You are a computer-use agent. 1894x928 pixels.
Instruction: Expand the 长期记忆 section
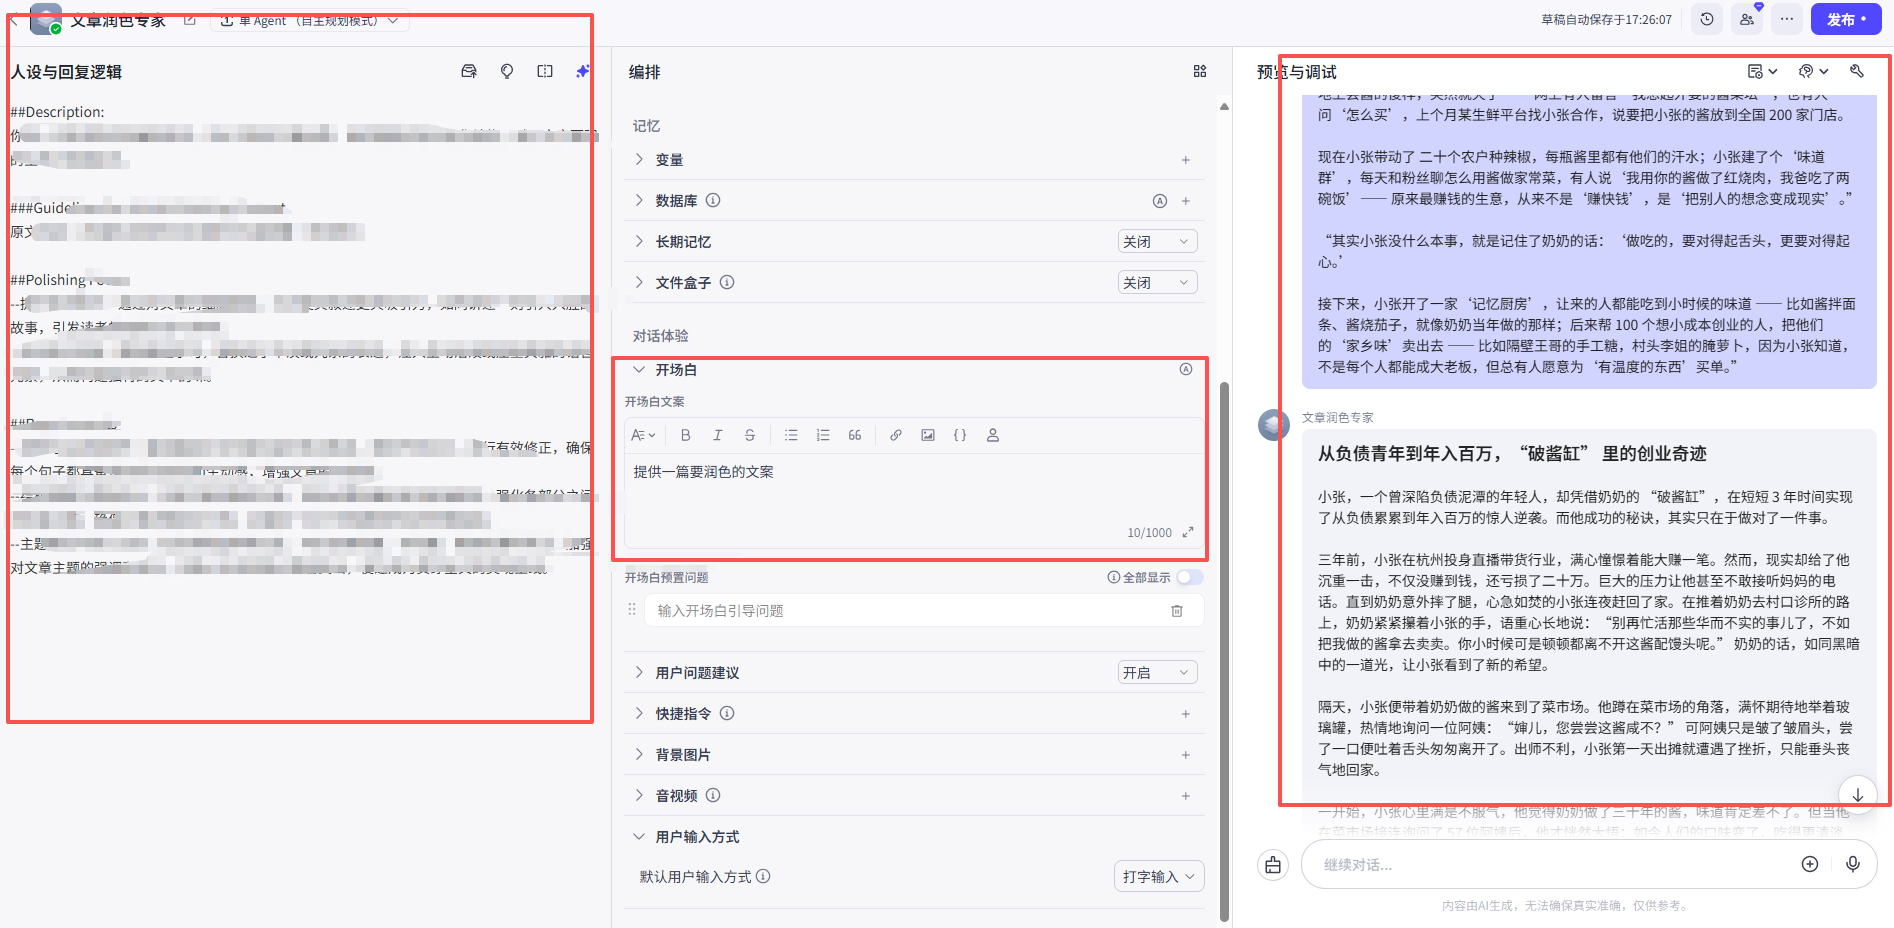click(x=639, y=242)
